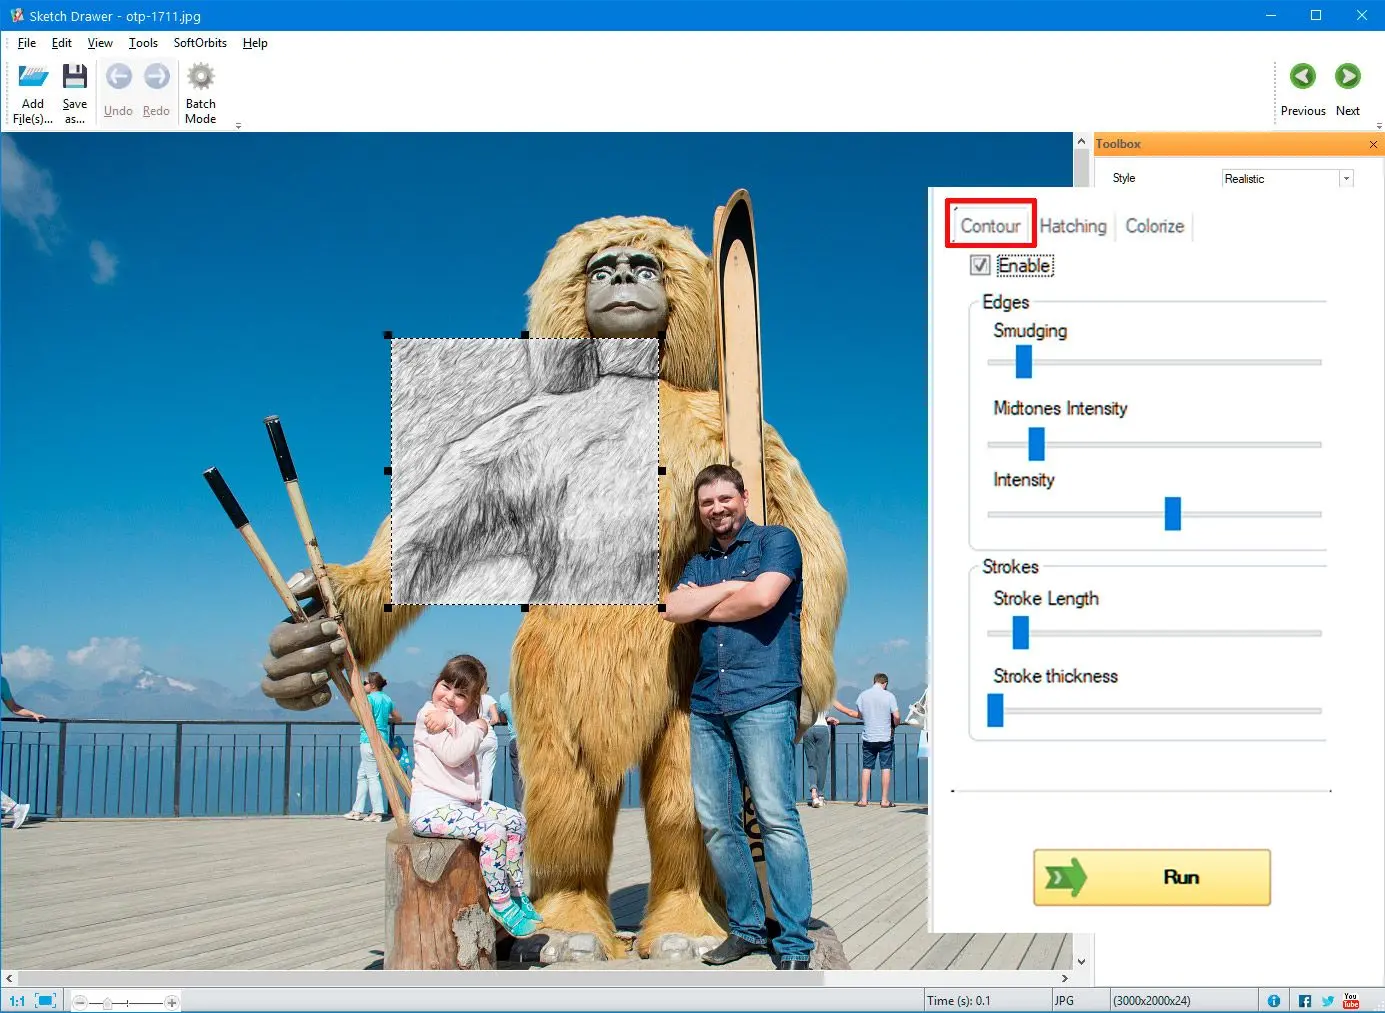Click the Save as toolbar icon

tap(75, 90)
